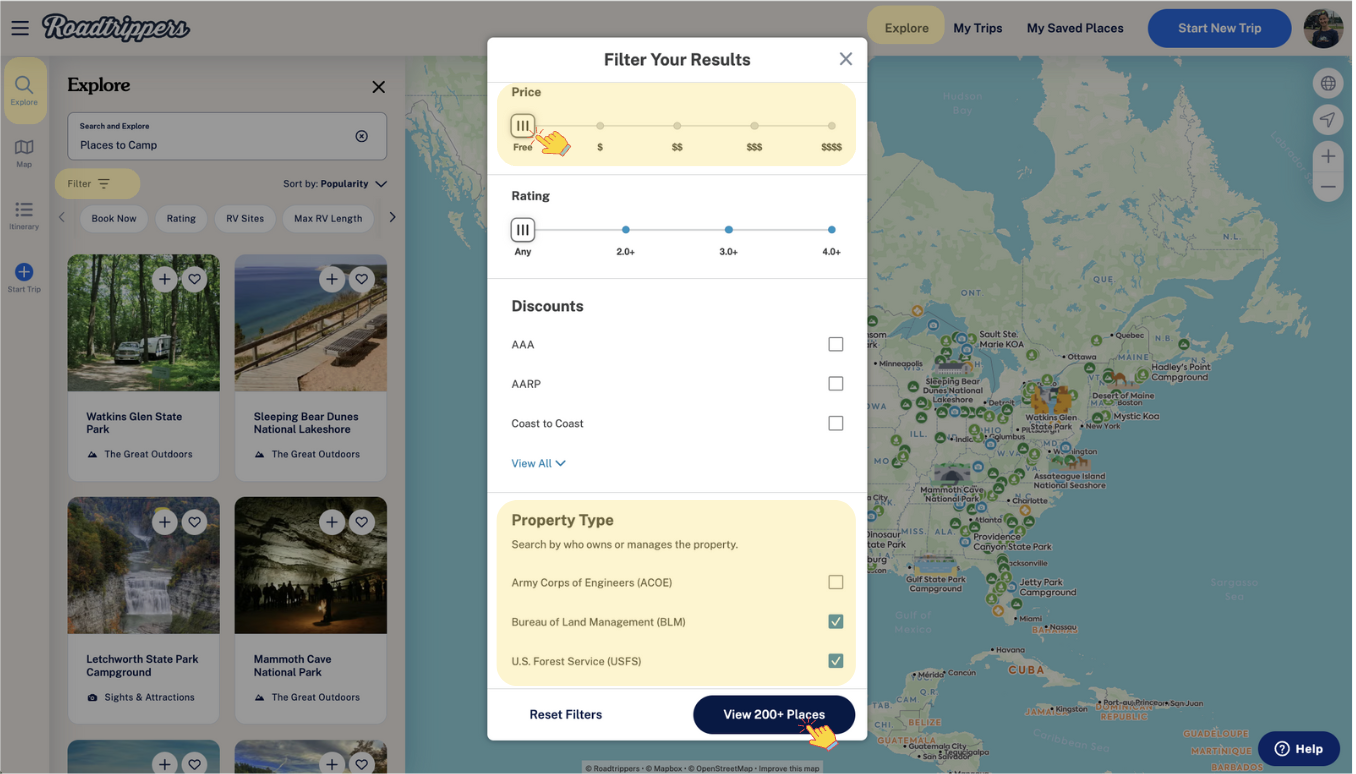Uncheck U.S. Forest Service (USFS)

836,660
